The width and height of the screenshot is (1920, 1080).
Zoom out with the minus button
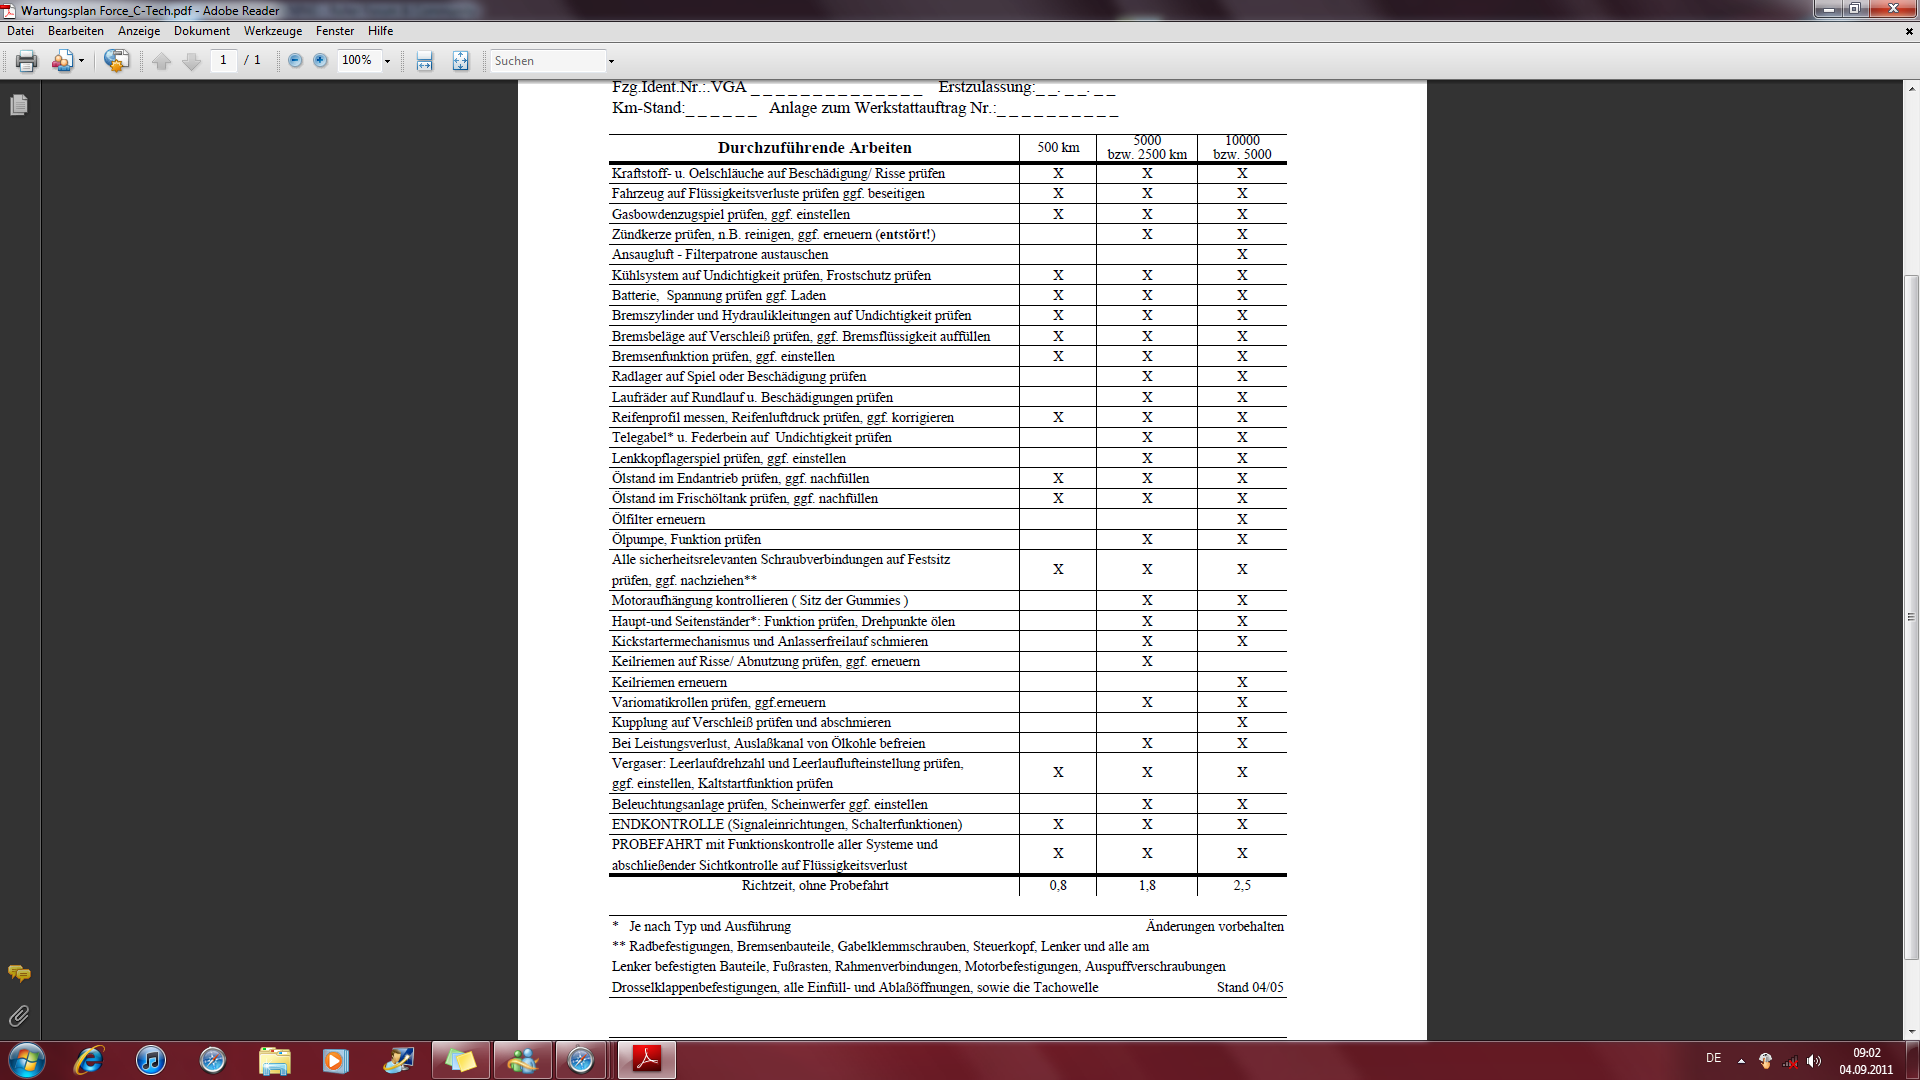tap(295, 61)
